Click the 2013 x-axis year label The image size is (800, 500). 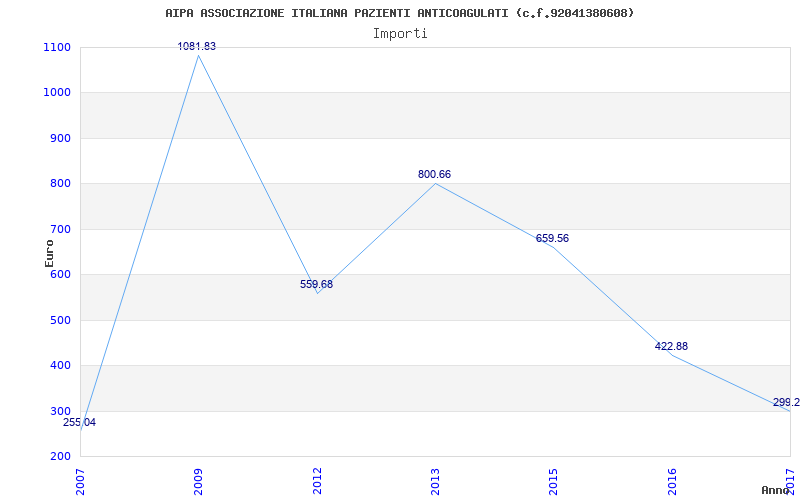tap(435, 481)
